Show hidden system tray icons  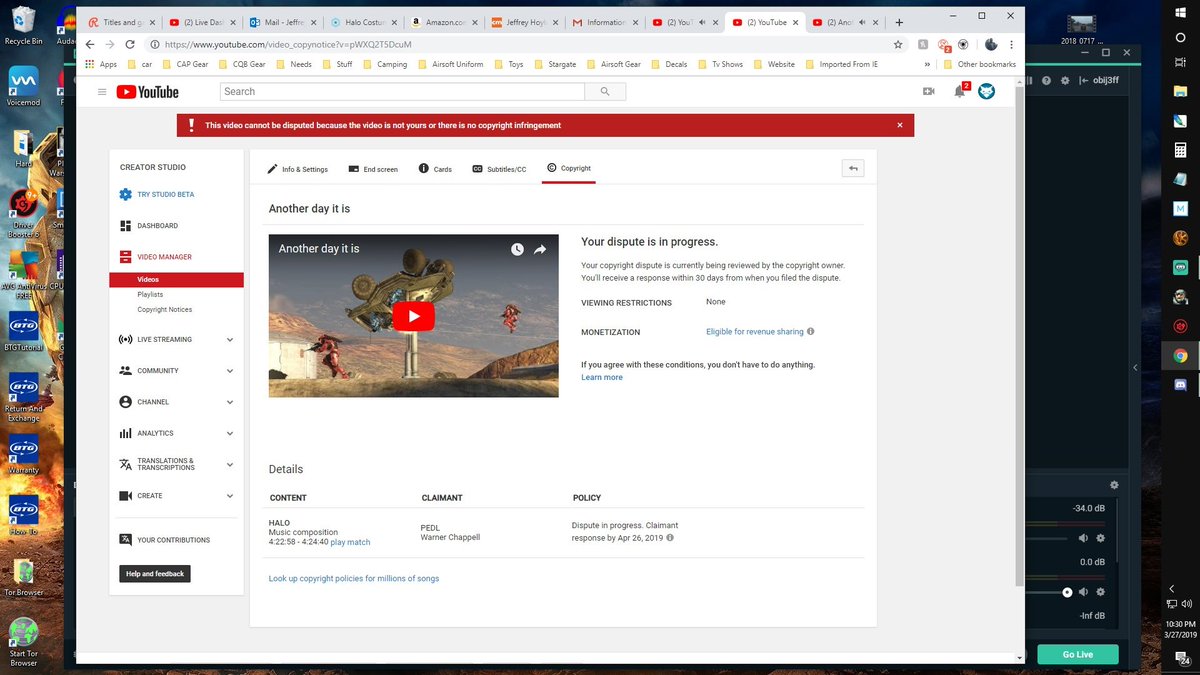1172,589
